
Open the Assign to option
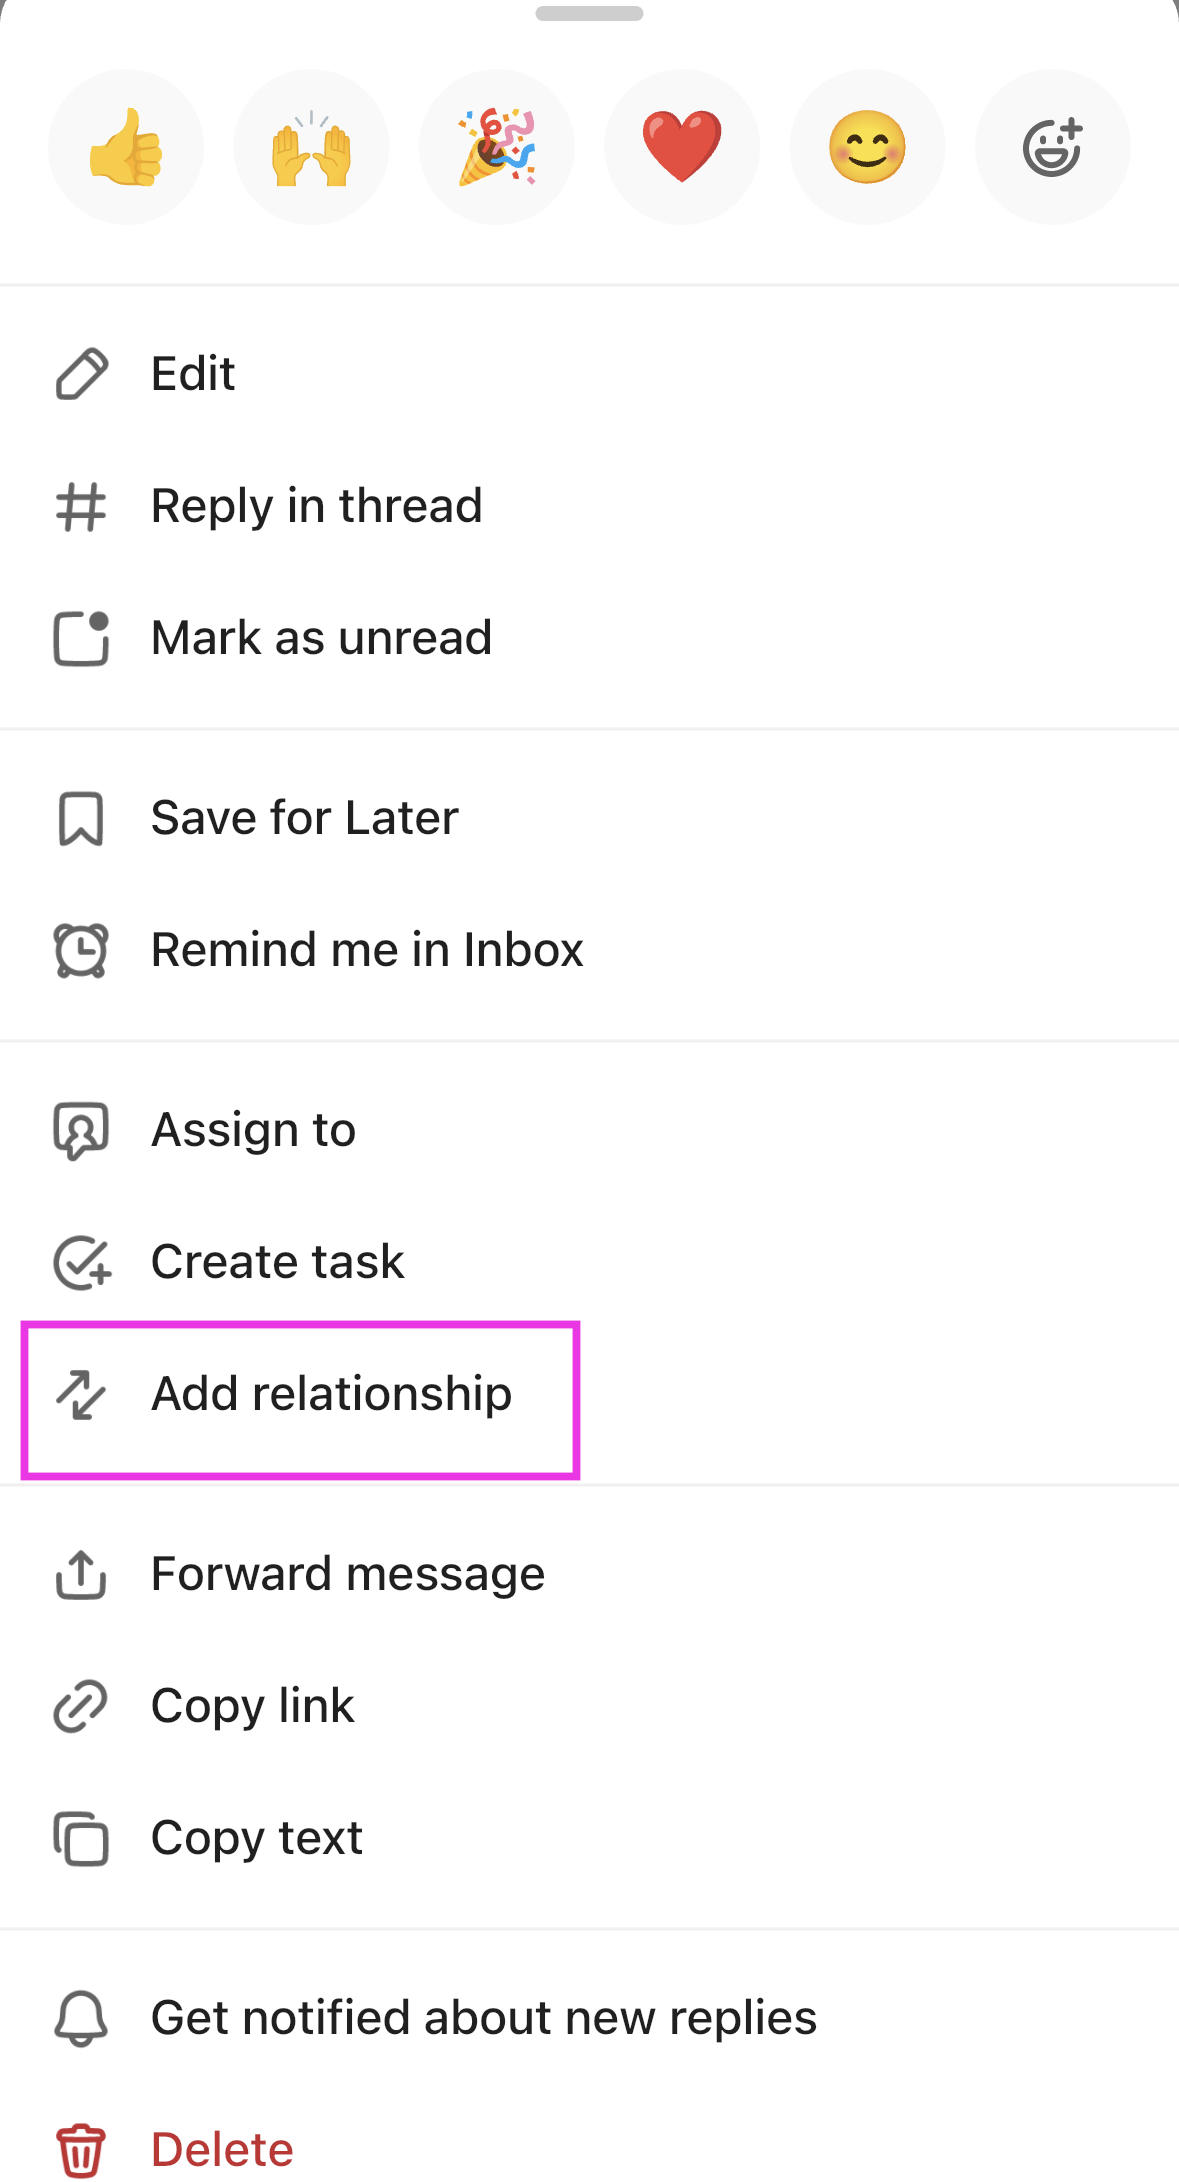pyautogui.click(x=252, y=1130)
